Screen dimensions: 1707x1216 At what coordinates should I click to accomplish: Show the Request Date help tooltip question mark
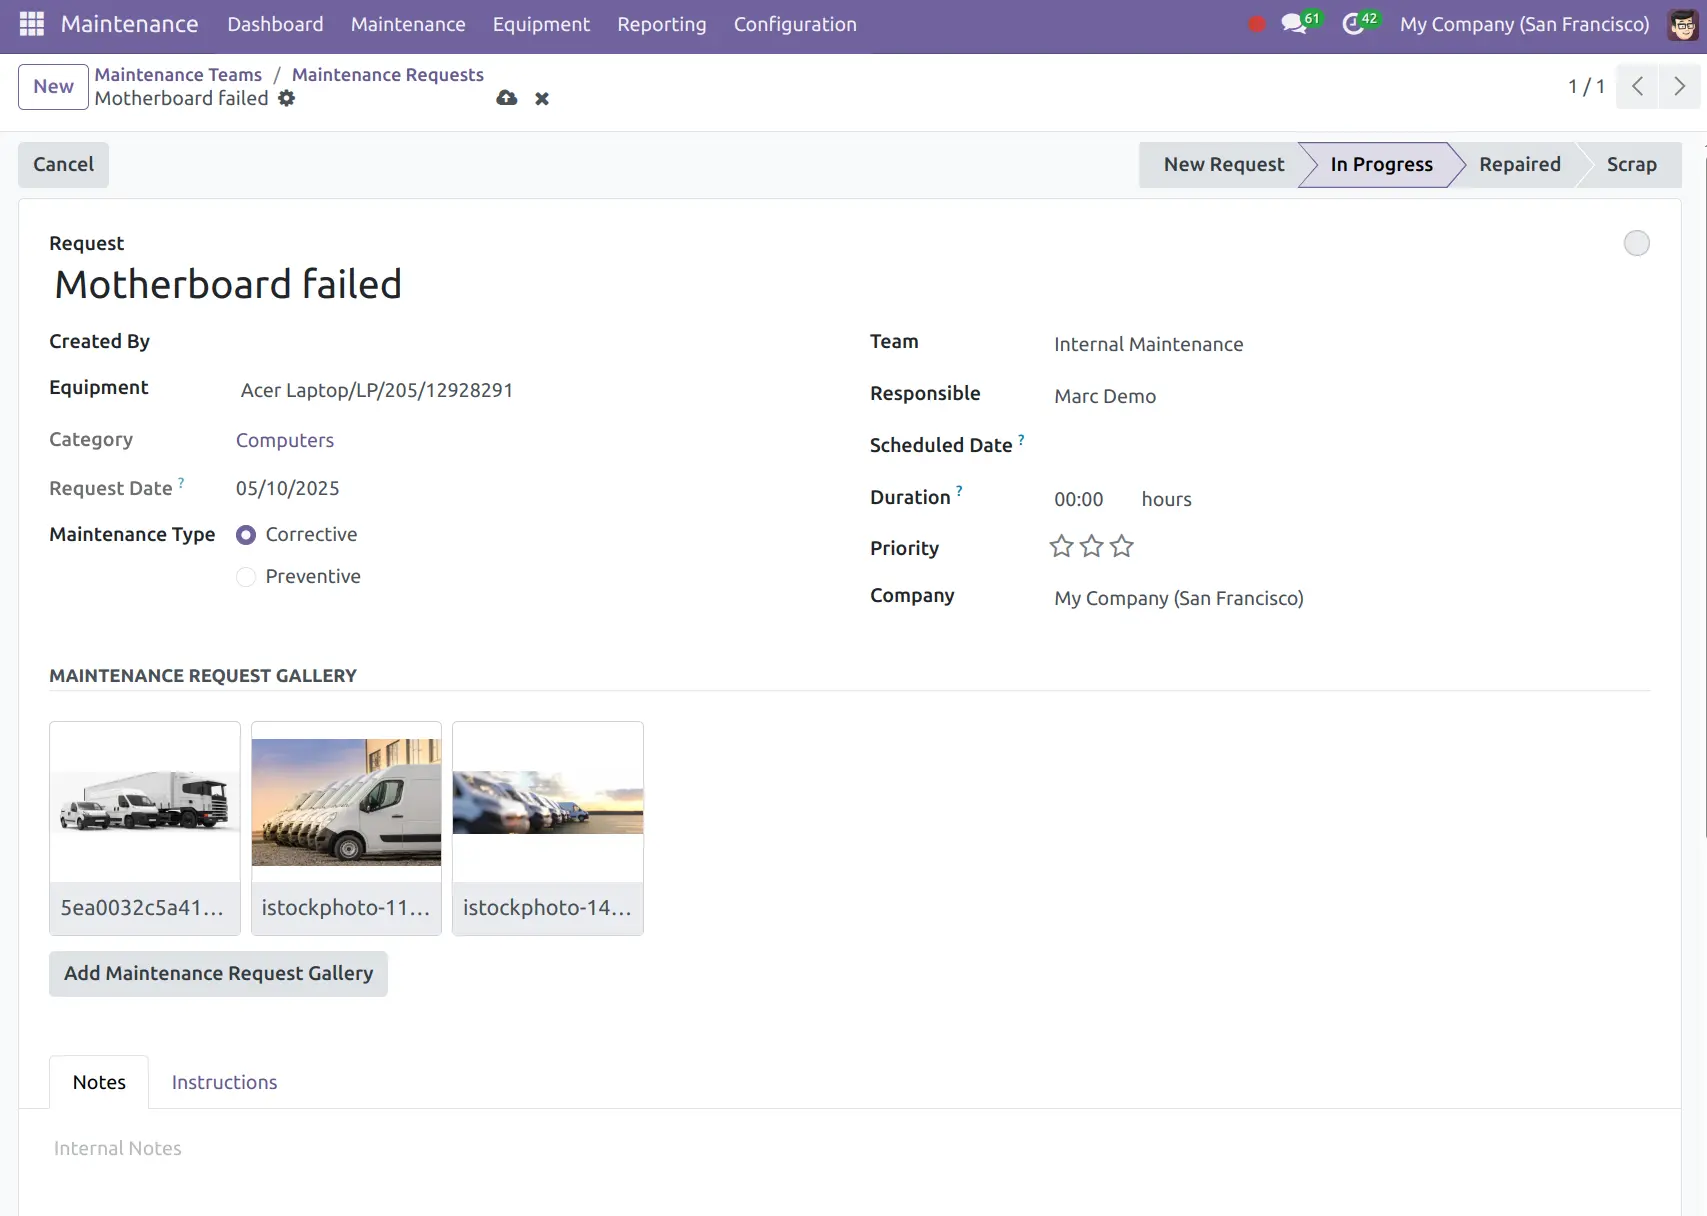point(181,482)
